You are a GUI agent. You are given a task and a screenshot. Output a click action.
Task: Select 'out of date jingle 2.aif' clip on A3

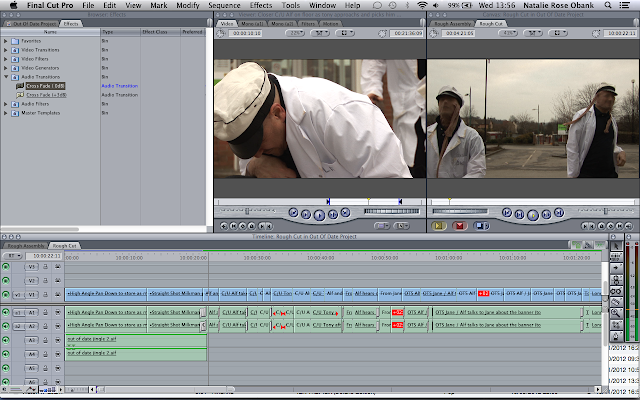pyautogui.click(x=136, y=341)
